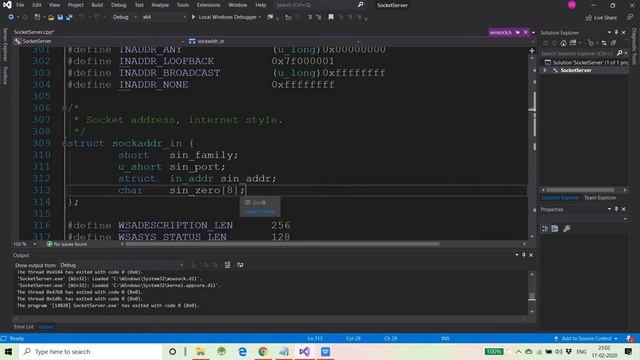The width and height of the screenshot is (640, 360).
Task: Focus the Search (Ctrl+Q) box
Action: point(319,5)
